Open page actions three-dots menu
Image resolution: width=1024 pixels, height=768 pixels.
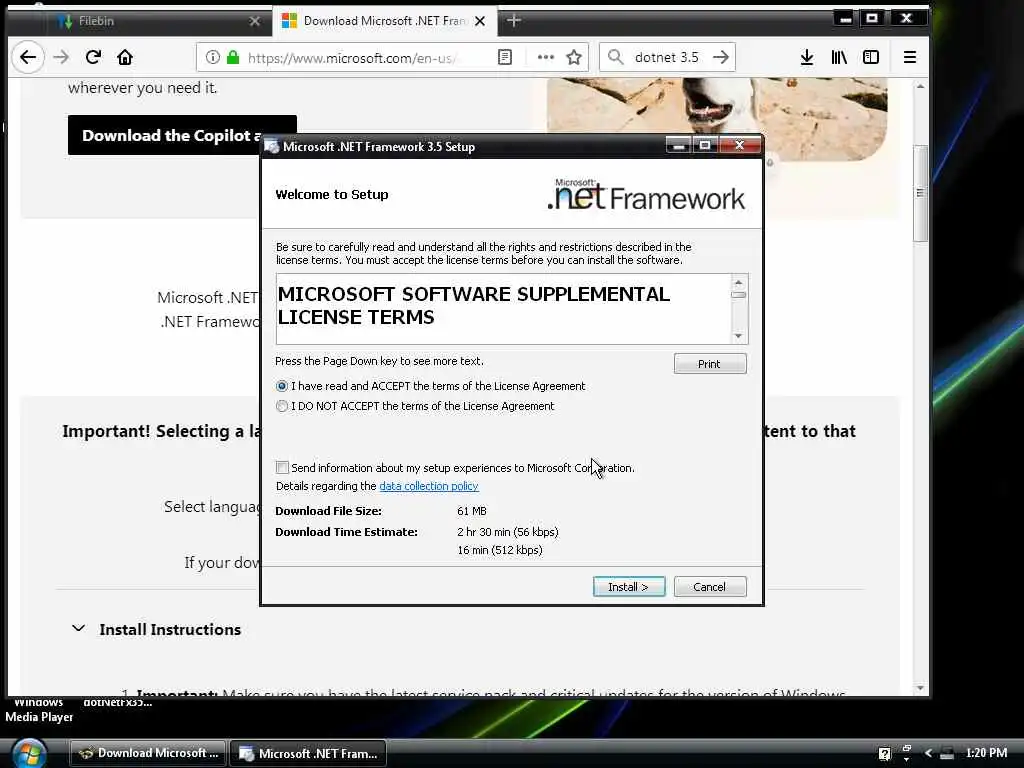pyautogui.click(x=545, y=57)
